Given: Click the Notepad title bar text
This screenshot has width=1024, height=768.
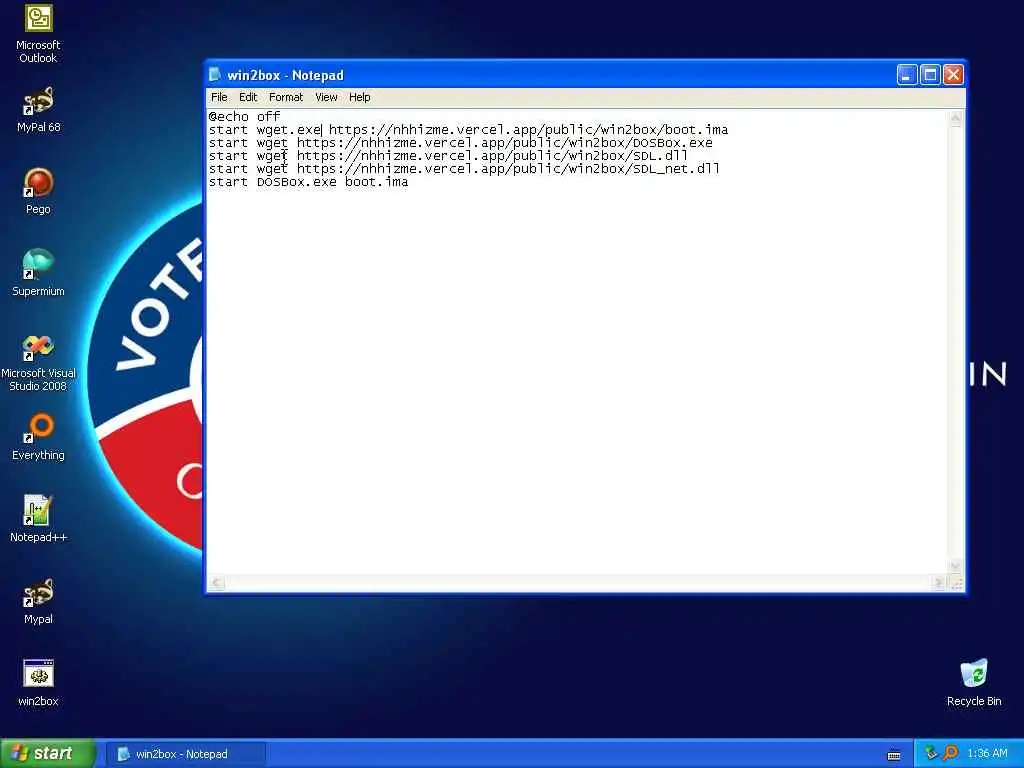Looking at the screenshot, I should point(285,75).
